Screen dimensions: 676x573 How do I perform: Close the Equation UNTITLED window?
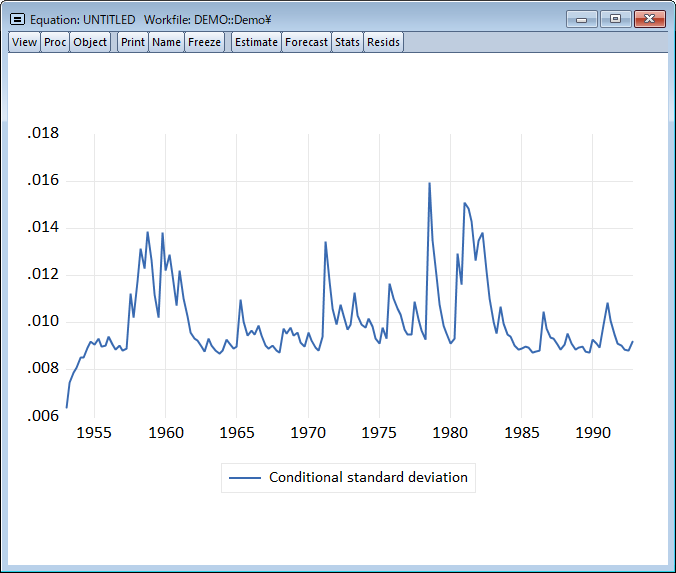pyautogui.click(x=650, y=19)
